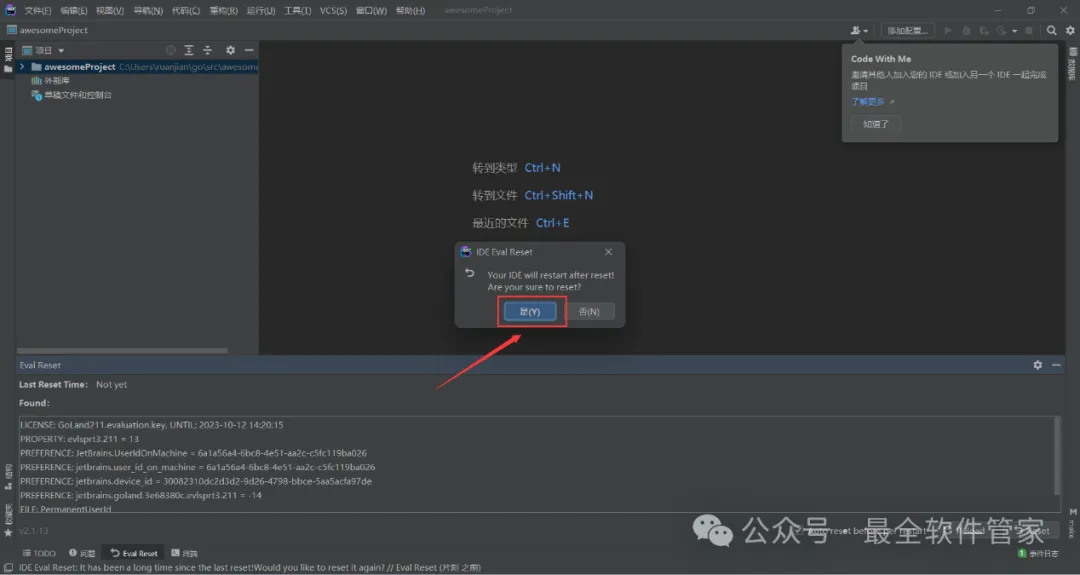Open the make tool tab on right edge
The height and width of the screenshot is (575, 1080).
1072,523
